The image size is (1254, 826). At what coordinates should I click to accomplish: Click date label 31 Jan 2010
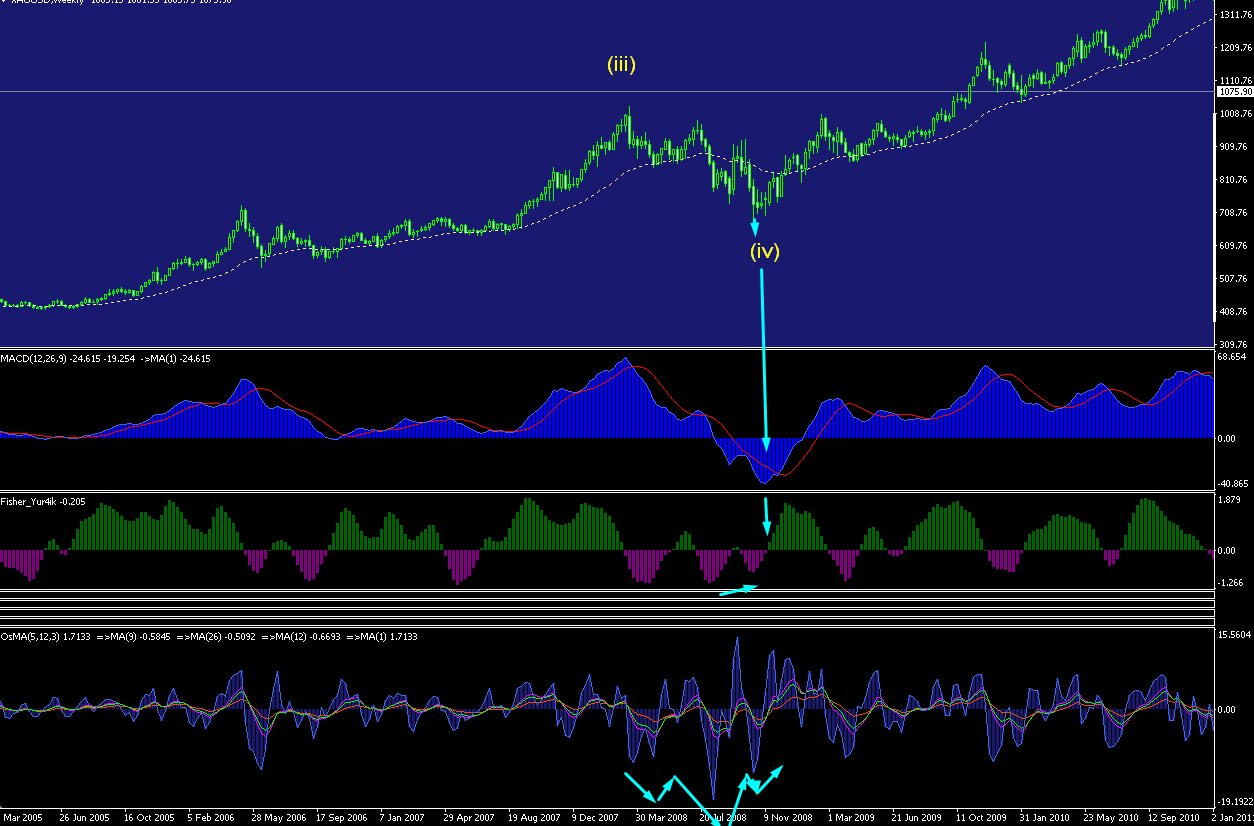coord(1046,818)
